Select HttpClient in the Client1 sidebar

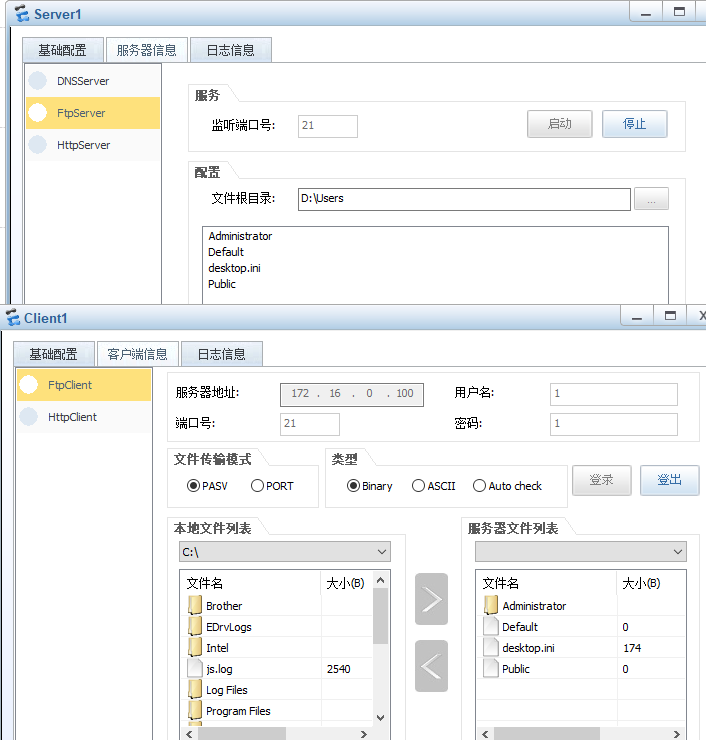[84, 417]
